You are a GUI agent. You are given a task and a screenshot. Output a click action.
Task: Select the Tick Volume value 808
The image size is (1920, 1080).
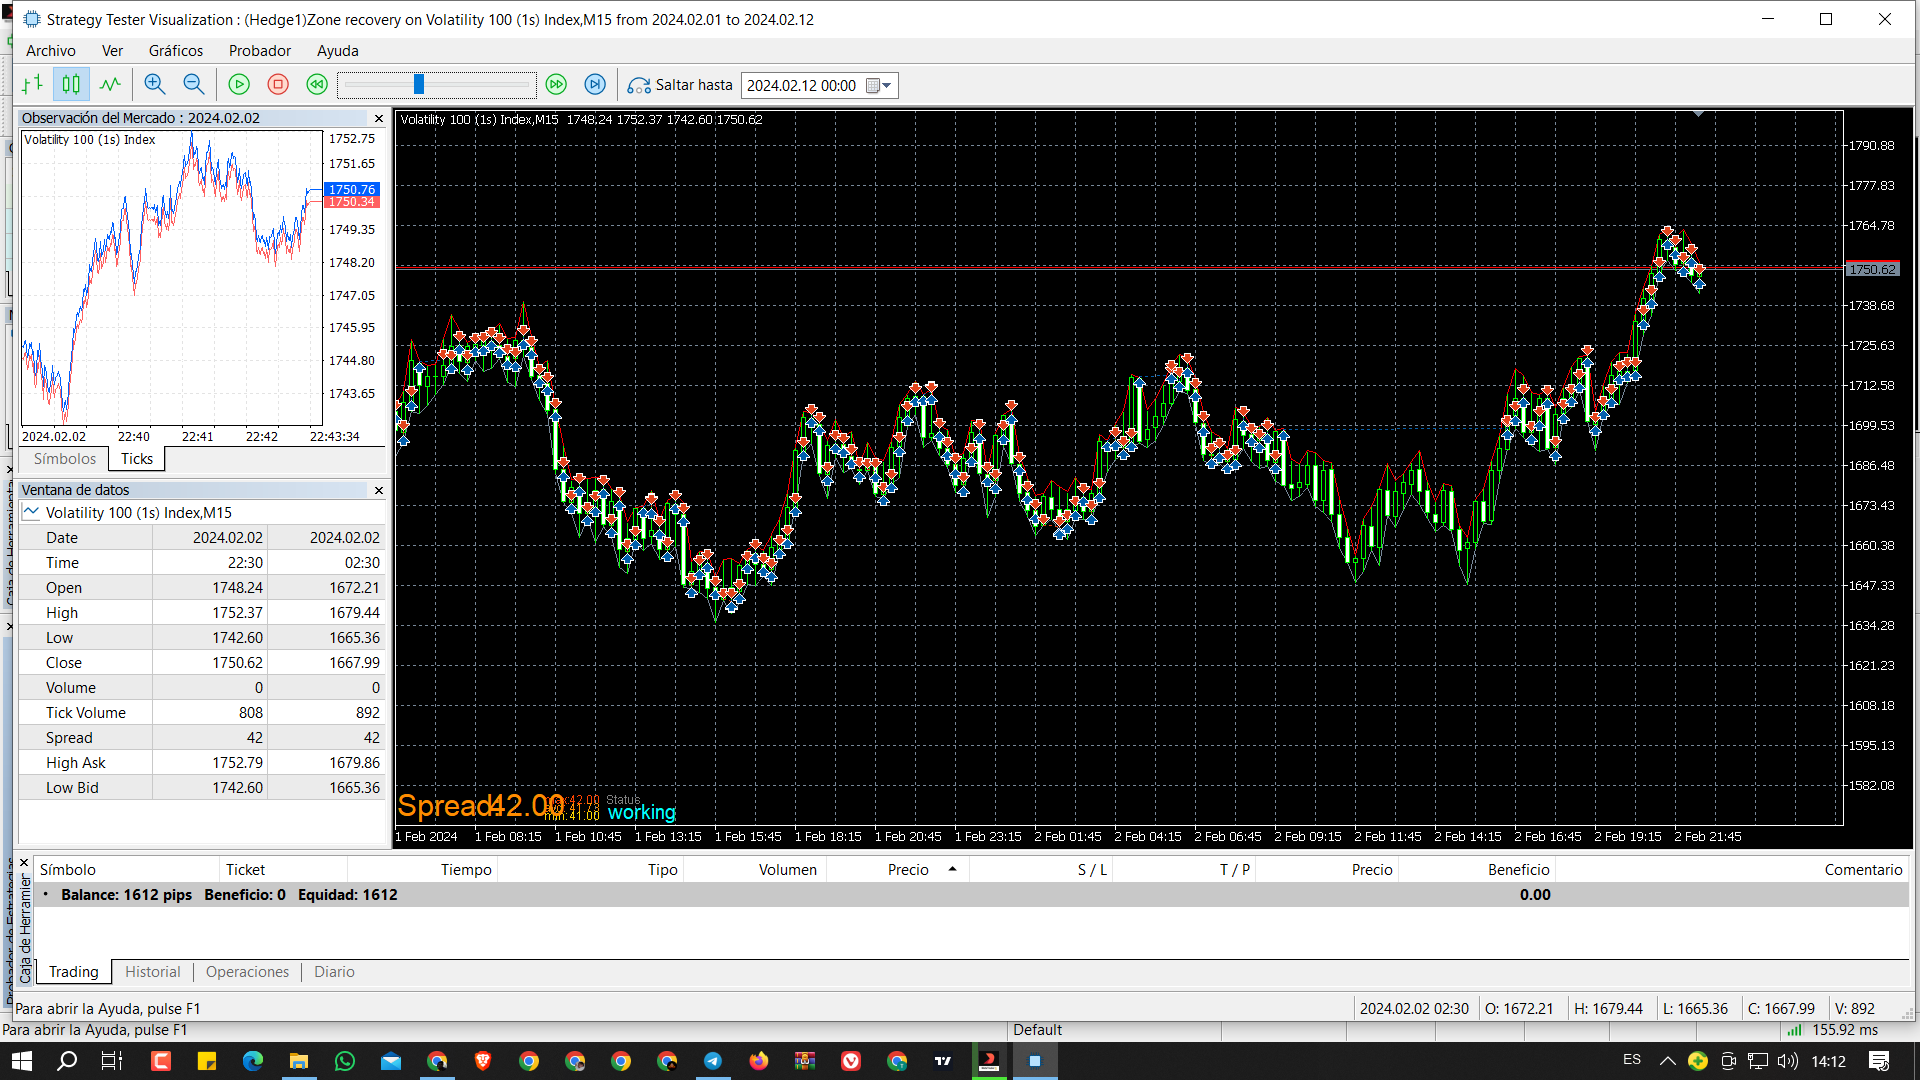[x=251, y=713]
